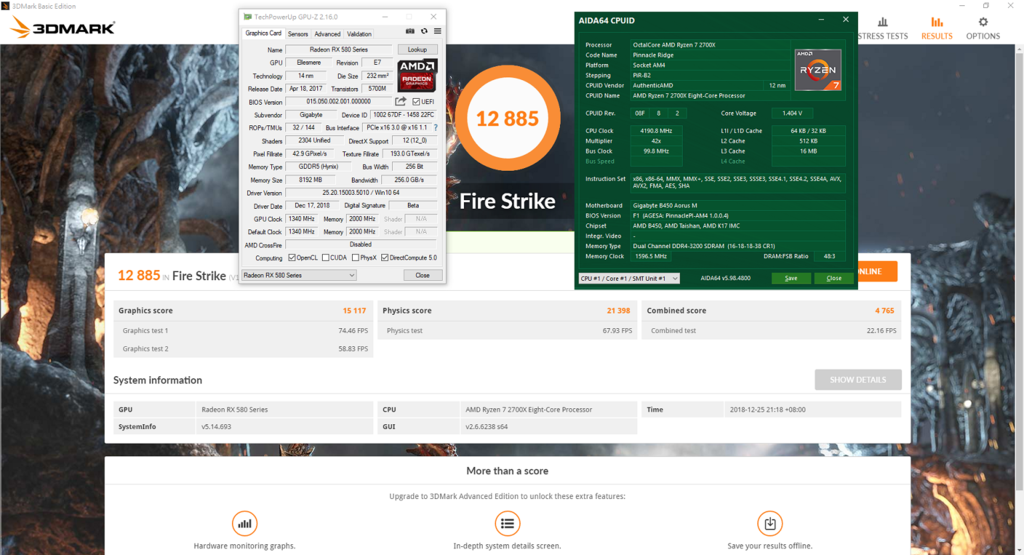This screenshot has height=555, width=1024.
Task: Click the SystemInfo version v5.14.693
Action: pyautogui.click(x=216, y=427)
